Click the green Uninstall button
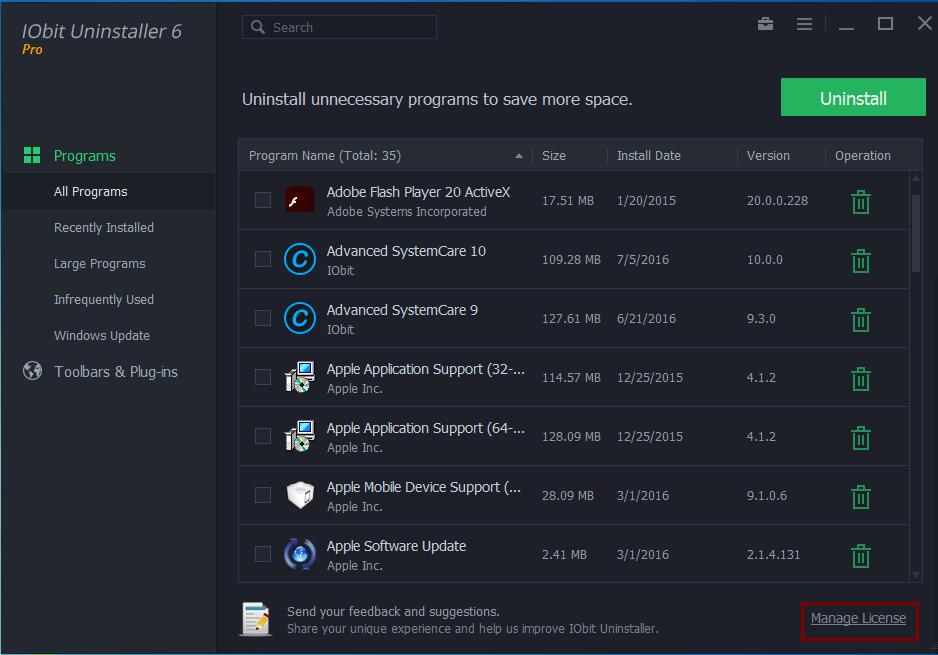Image resolution: width=938 pixels, height=655 pixels. click(853, 97)
